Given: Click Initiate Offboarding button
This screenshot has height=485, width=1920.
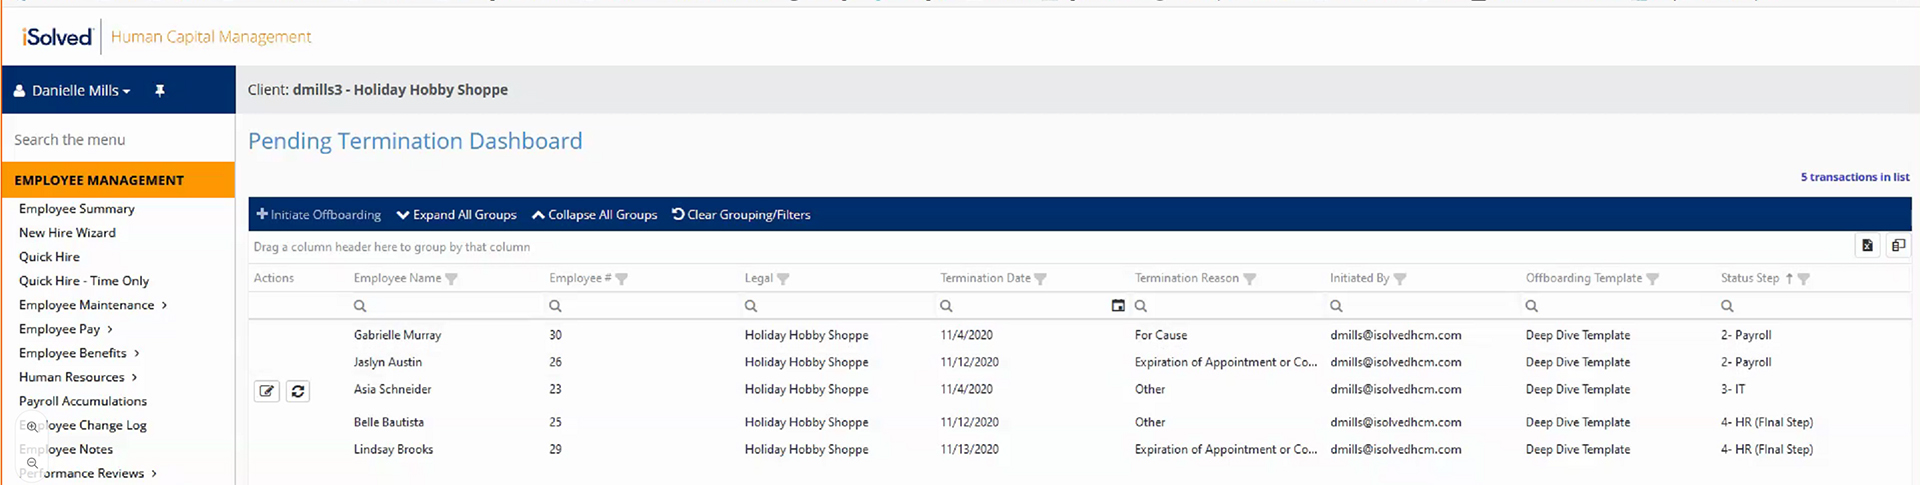Looking at the screenshot, I should (x=319, y=215).
